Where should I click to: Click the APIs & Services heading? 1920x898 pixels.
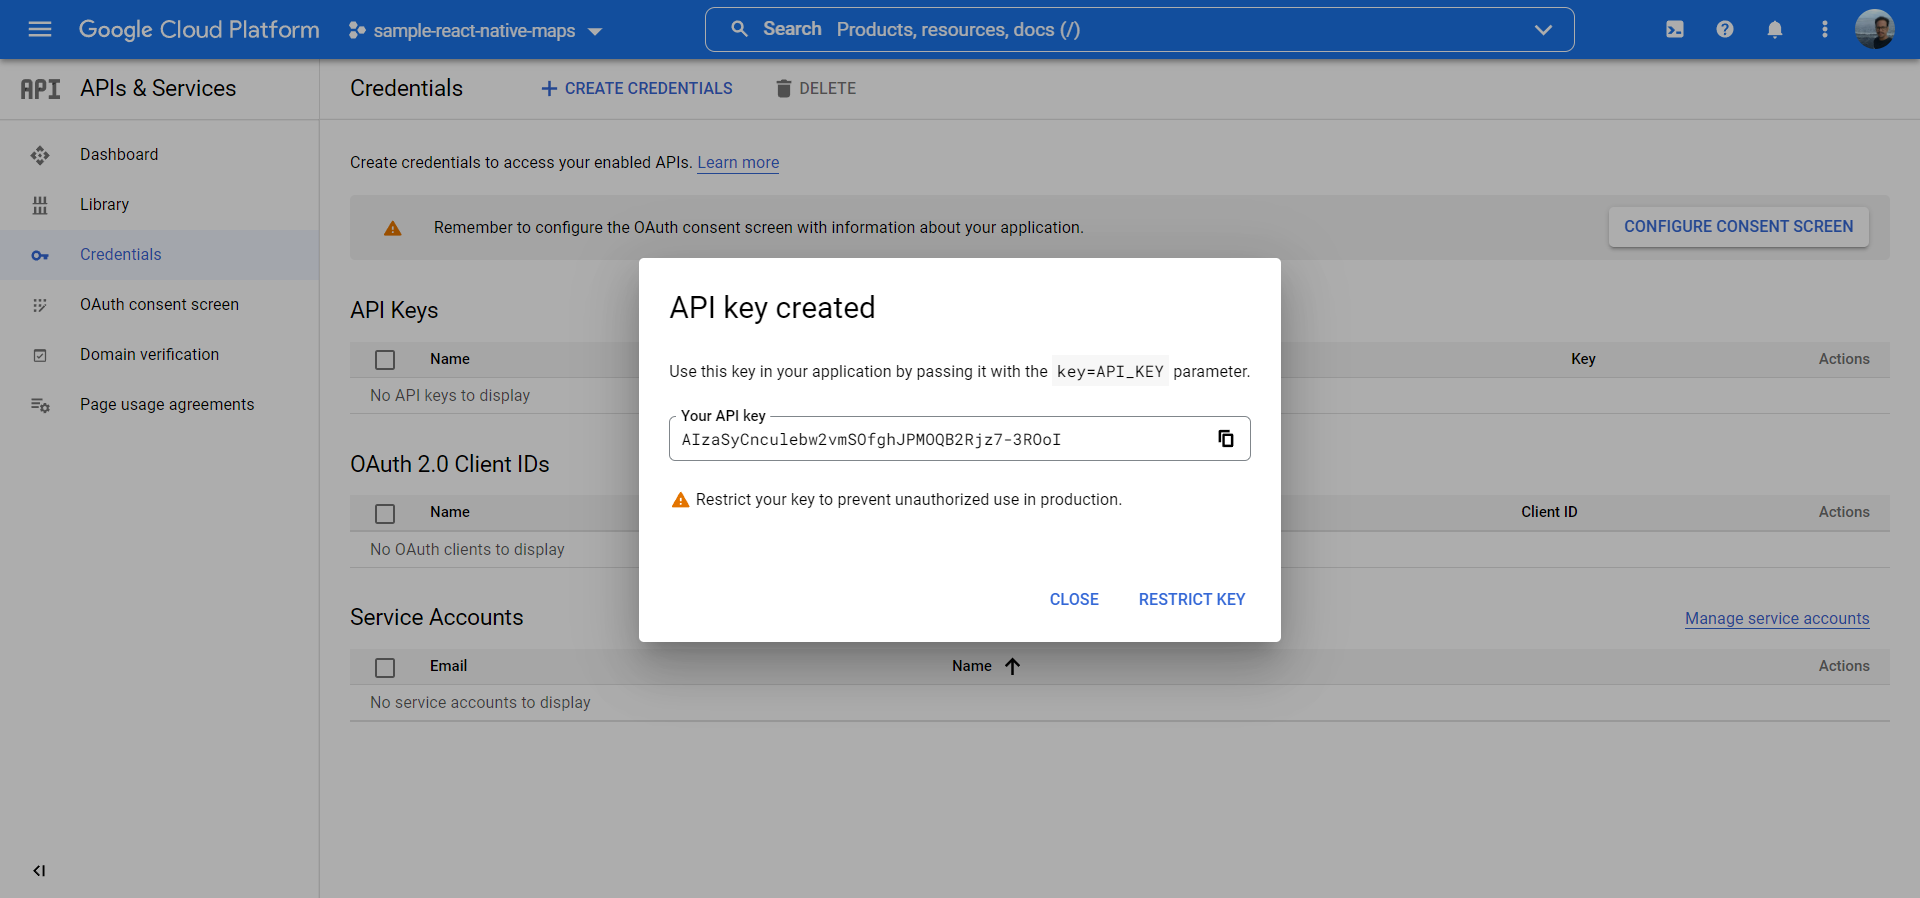coord(158,88)
